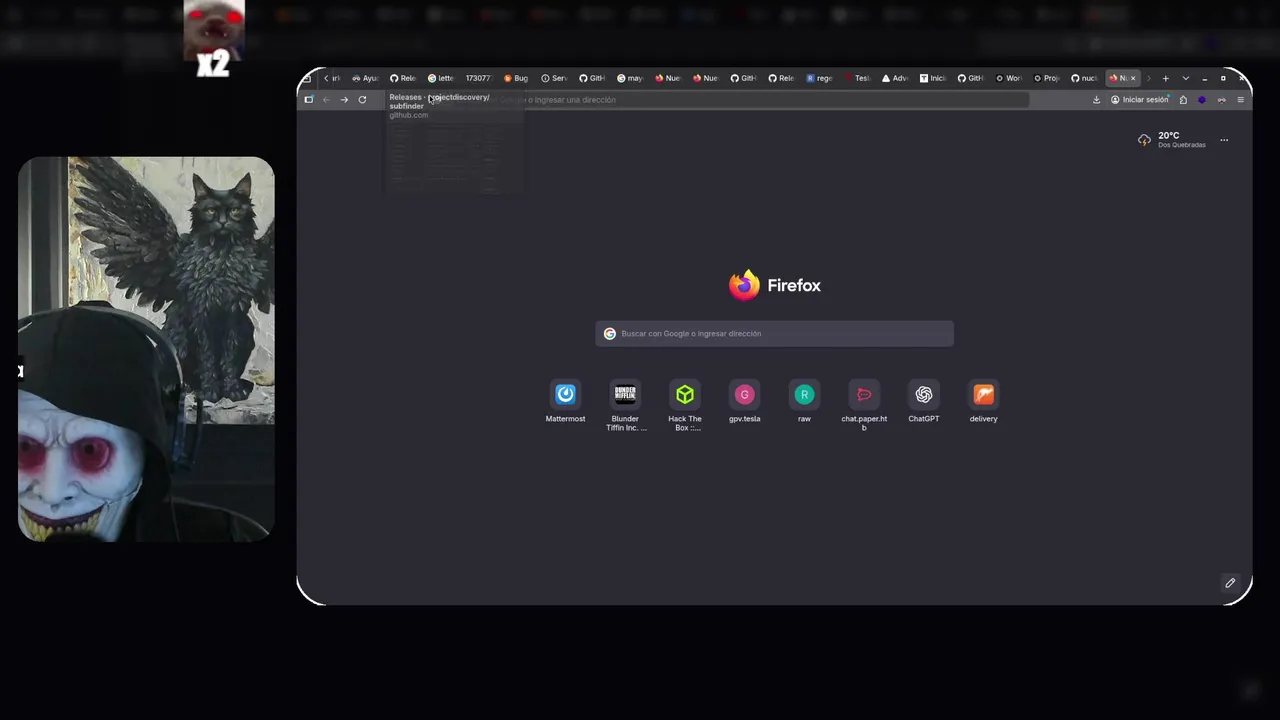This screenshot has width=1280, height=720.
Task: Open the Firefox hamburger menu
Action: 1240,100
